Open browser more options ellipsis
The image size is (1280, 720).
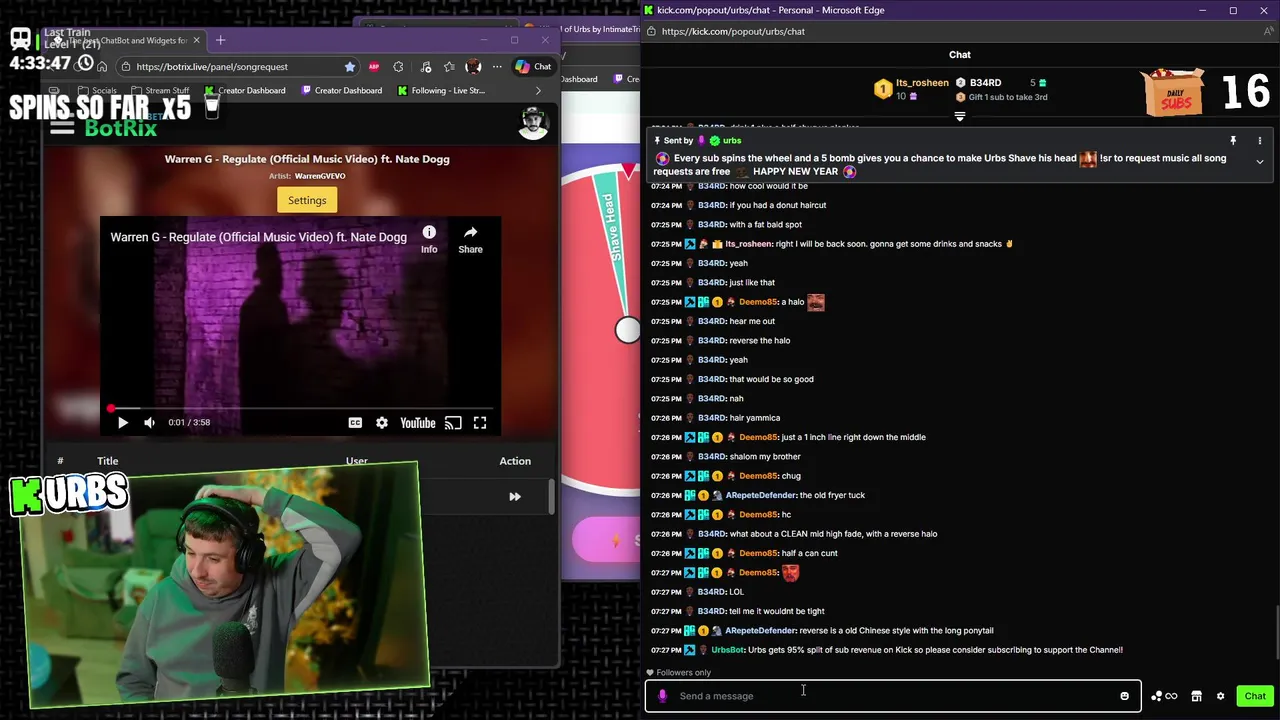(x=496, y=67)
